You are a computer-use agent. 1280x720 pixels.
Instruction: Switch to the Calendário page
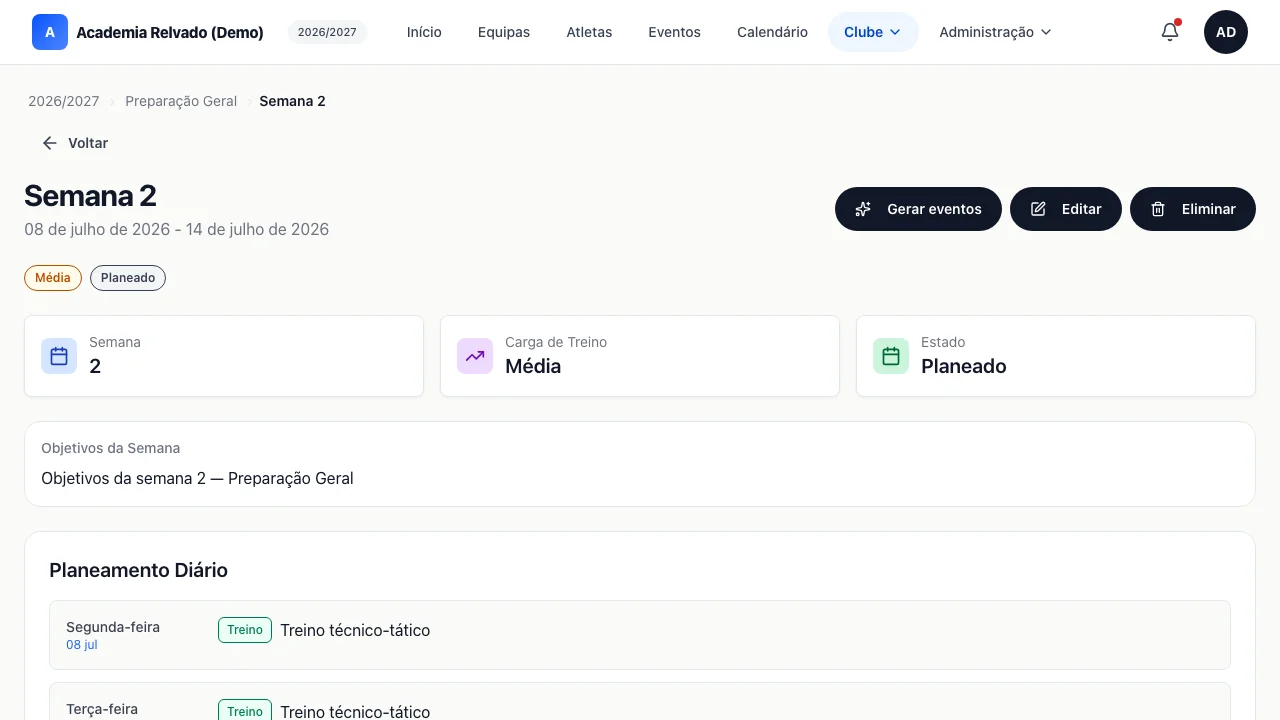click(772, 32)
